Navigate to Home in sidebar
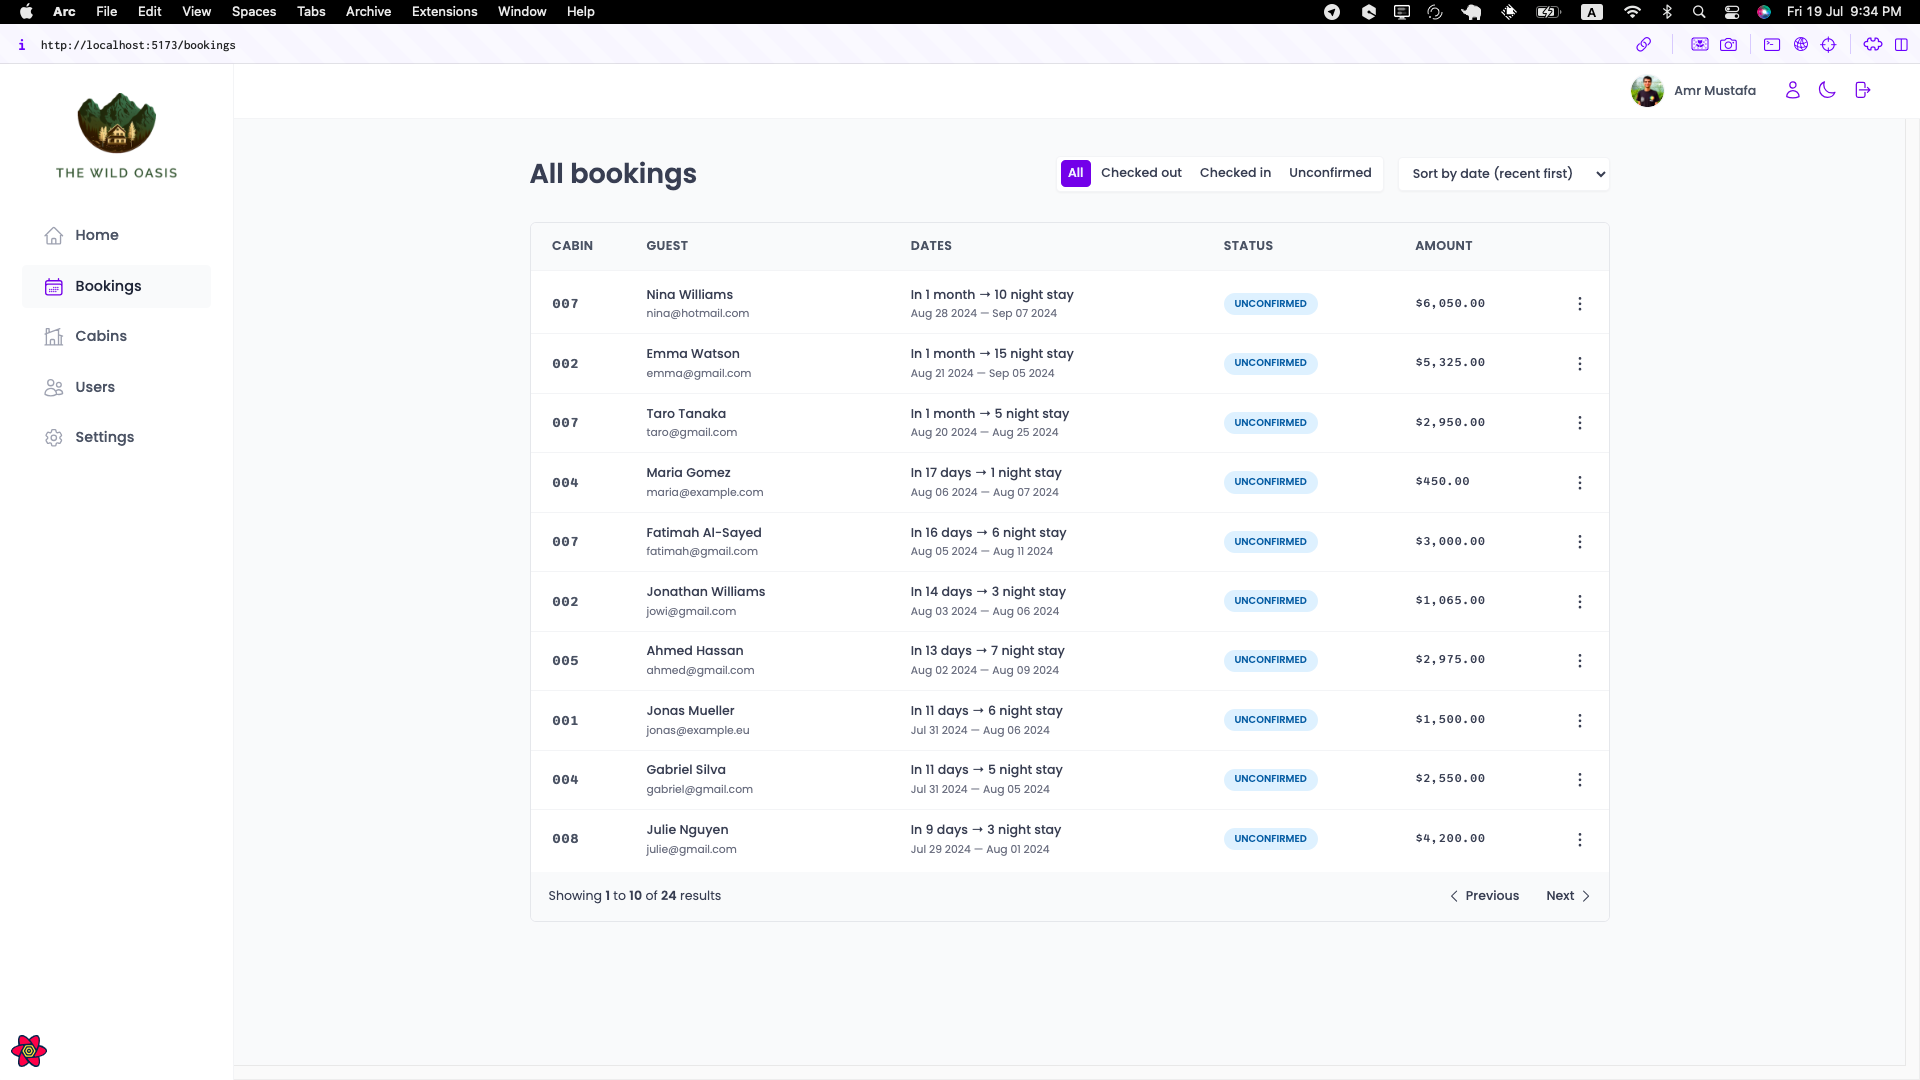This screenshot has height=1080, width=1920. pyautogui.click(x=96, y=235)
